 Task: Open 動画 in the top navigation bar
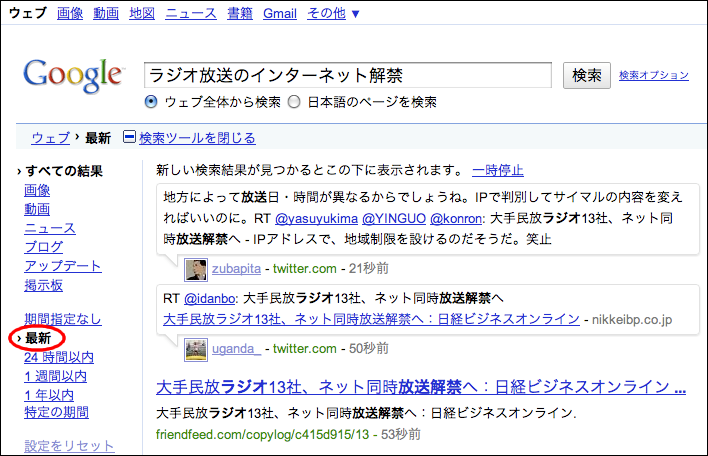[x=106, y=14]
